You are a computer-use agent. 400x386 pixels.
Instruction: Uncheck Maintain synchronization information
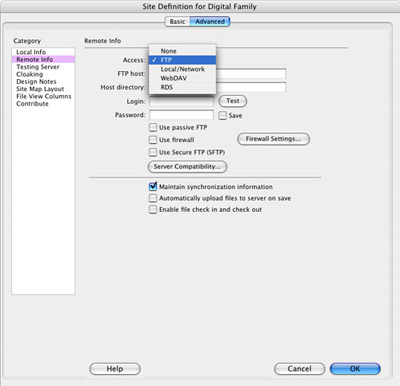click(153, 186)
